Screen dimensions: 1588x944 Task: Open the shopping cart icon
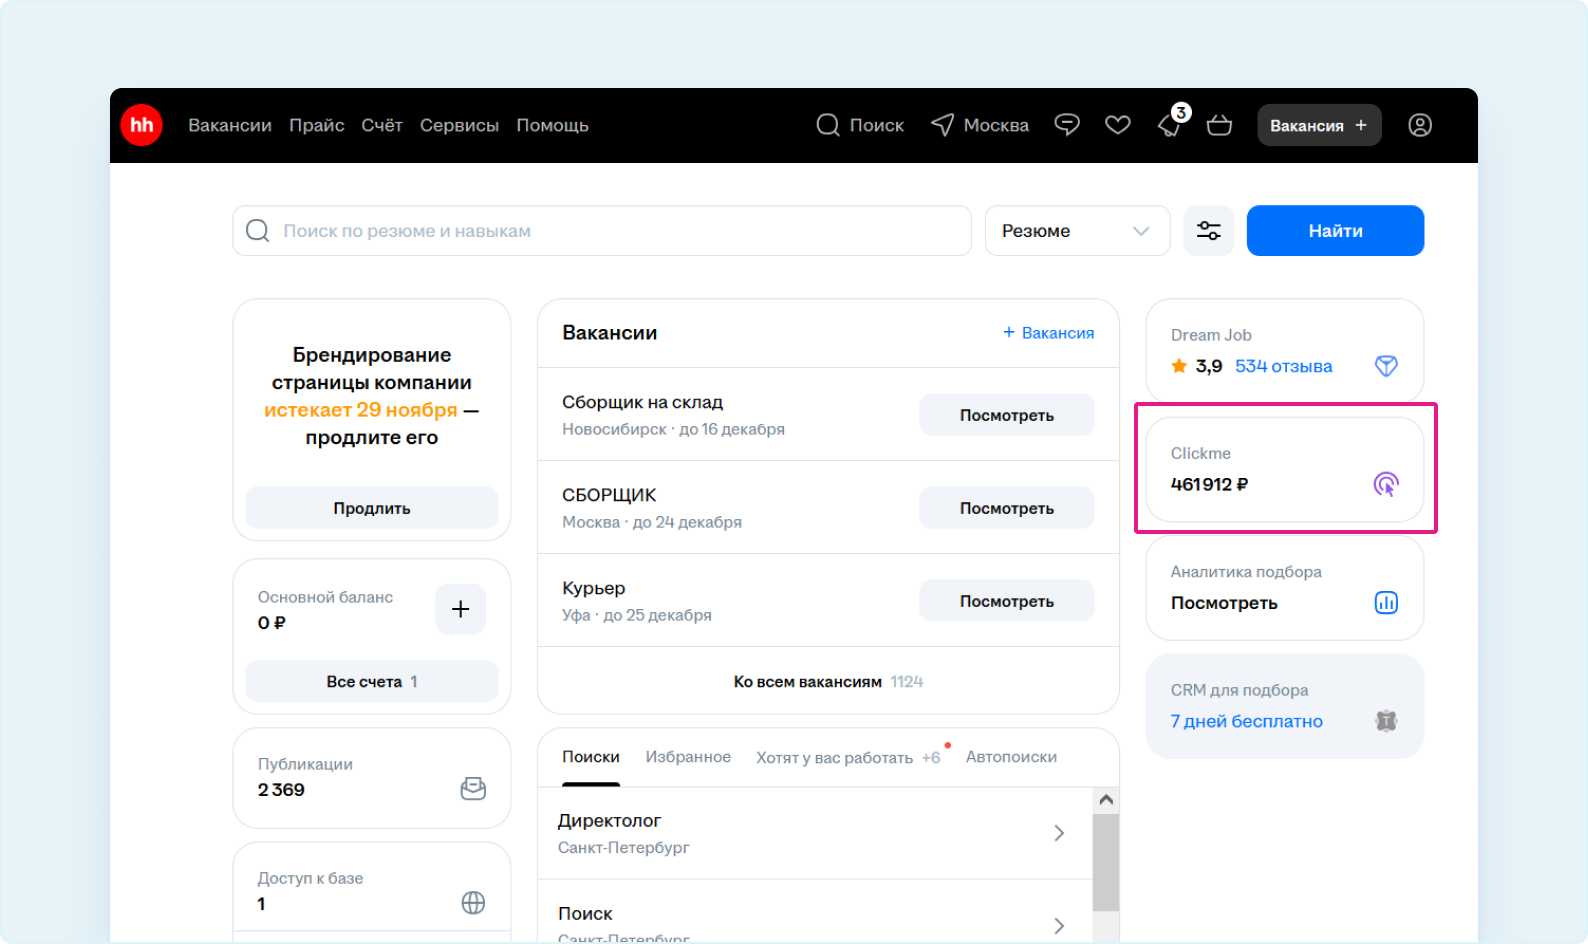pyautogui.click(x=1219, y=125)
